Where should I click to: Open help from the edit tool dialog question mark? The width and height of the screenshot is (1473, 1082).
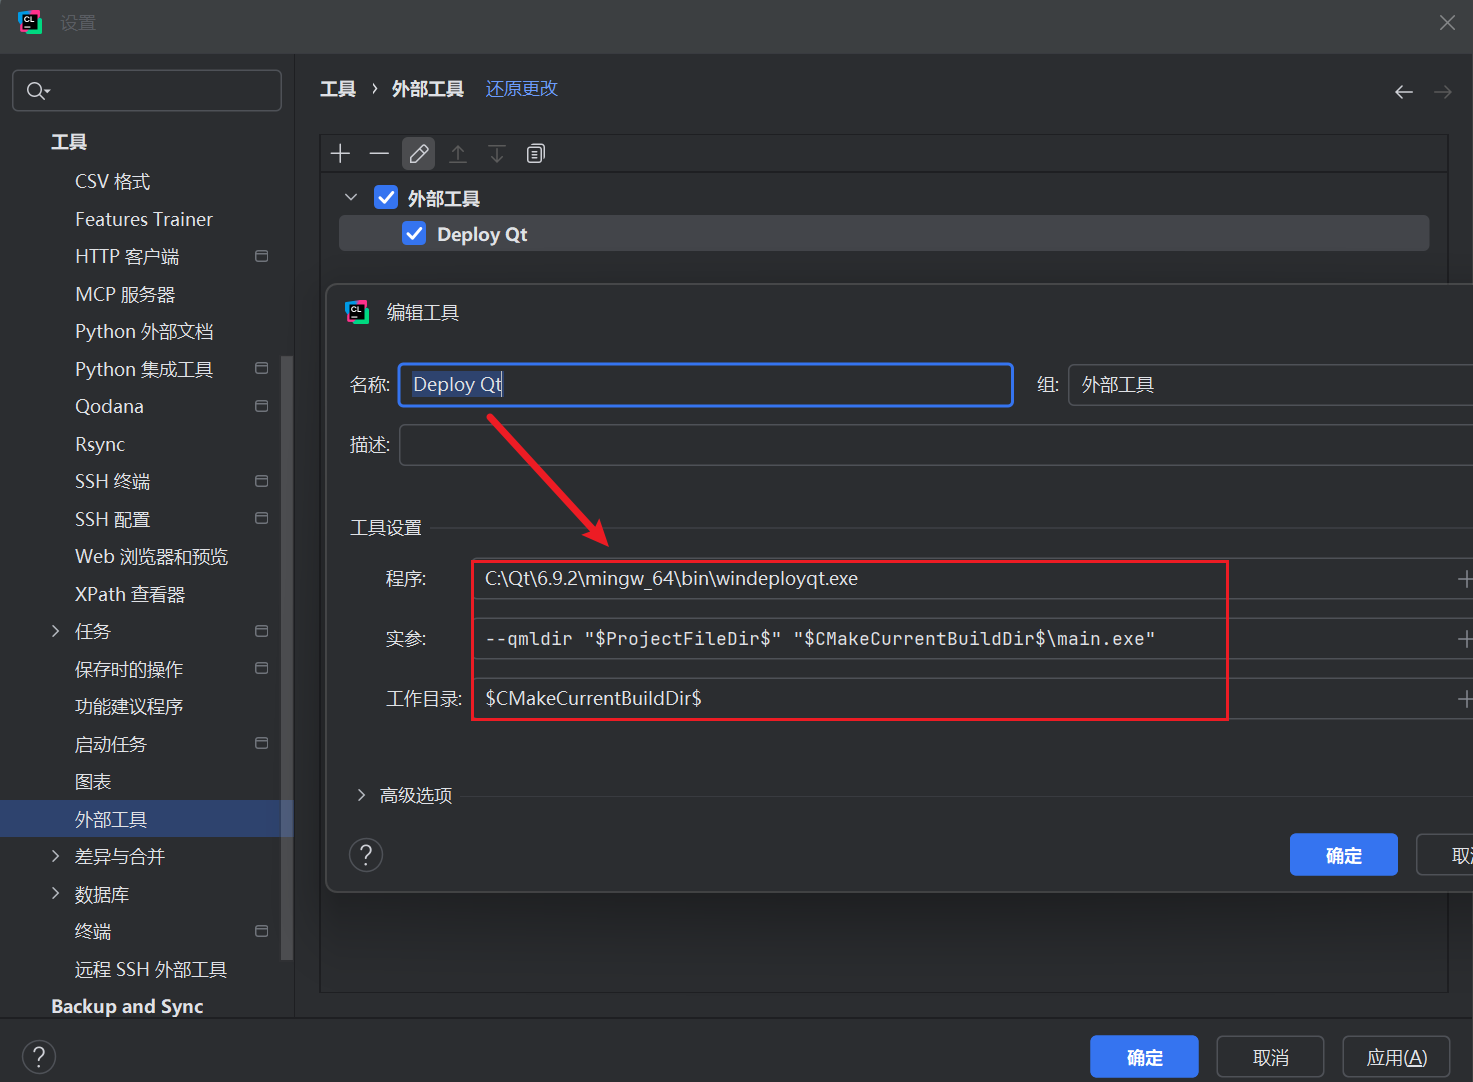(x=366, y=855)
